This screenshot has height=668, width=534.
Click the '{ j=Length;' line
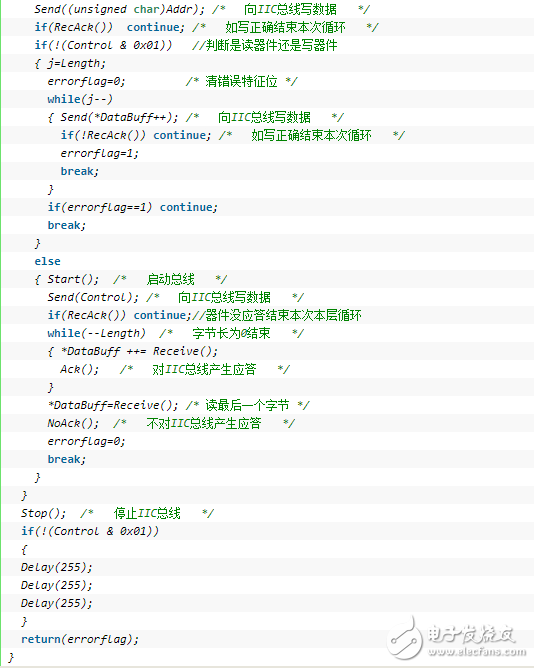click(70, 63)
